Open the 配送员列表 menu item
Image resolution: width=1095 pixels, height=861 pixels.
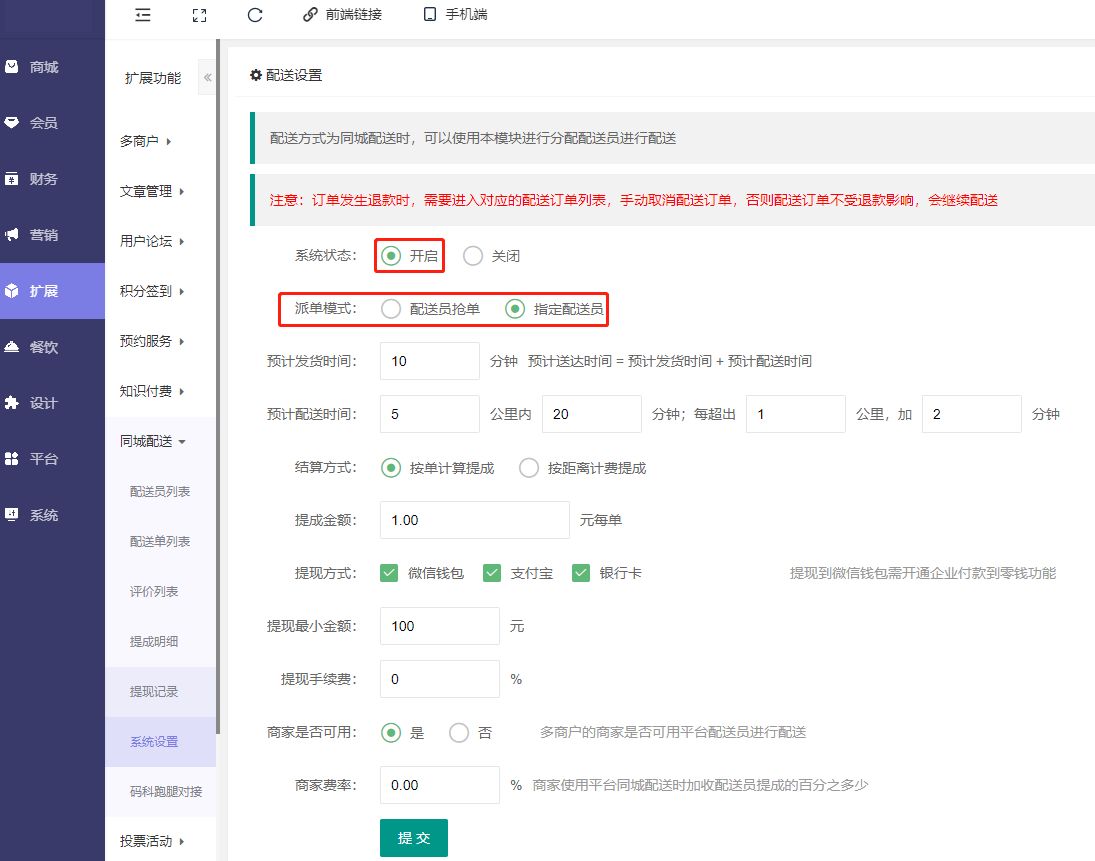(160, 492)
